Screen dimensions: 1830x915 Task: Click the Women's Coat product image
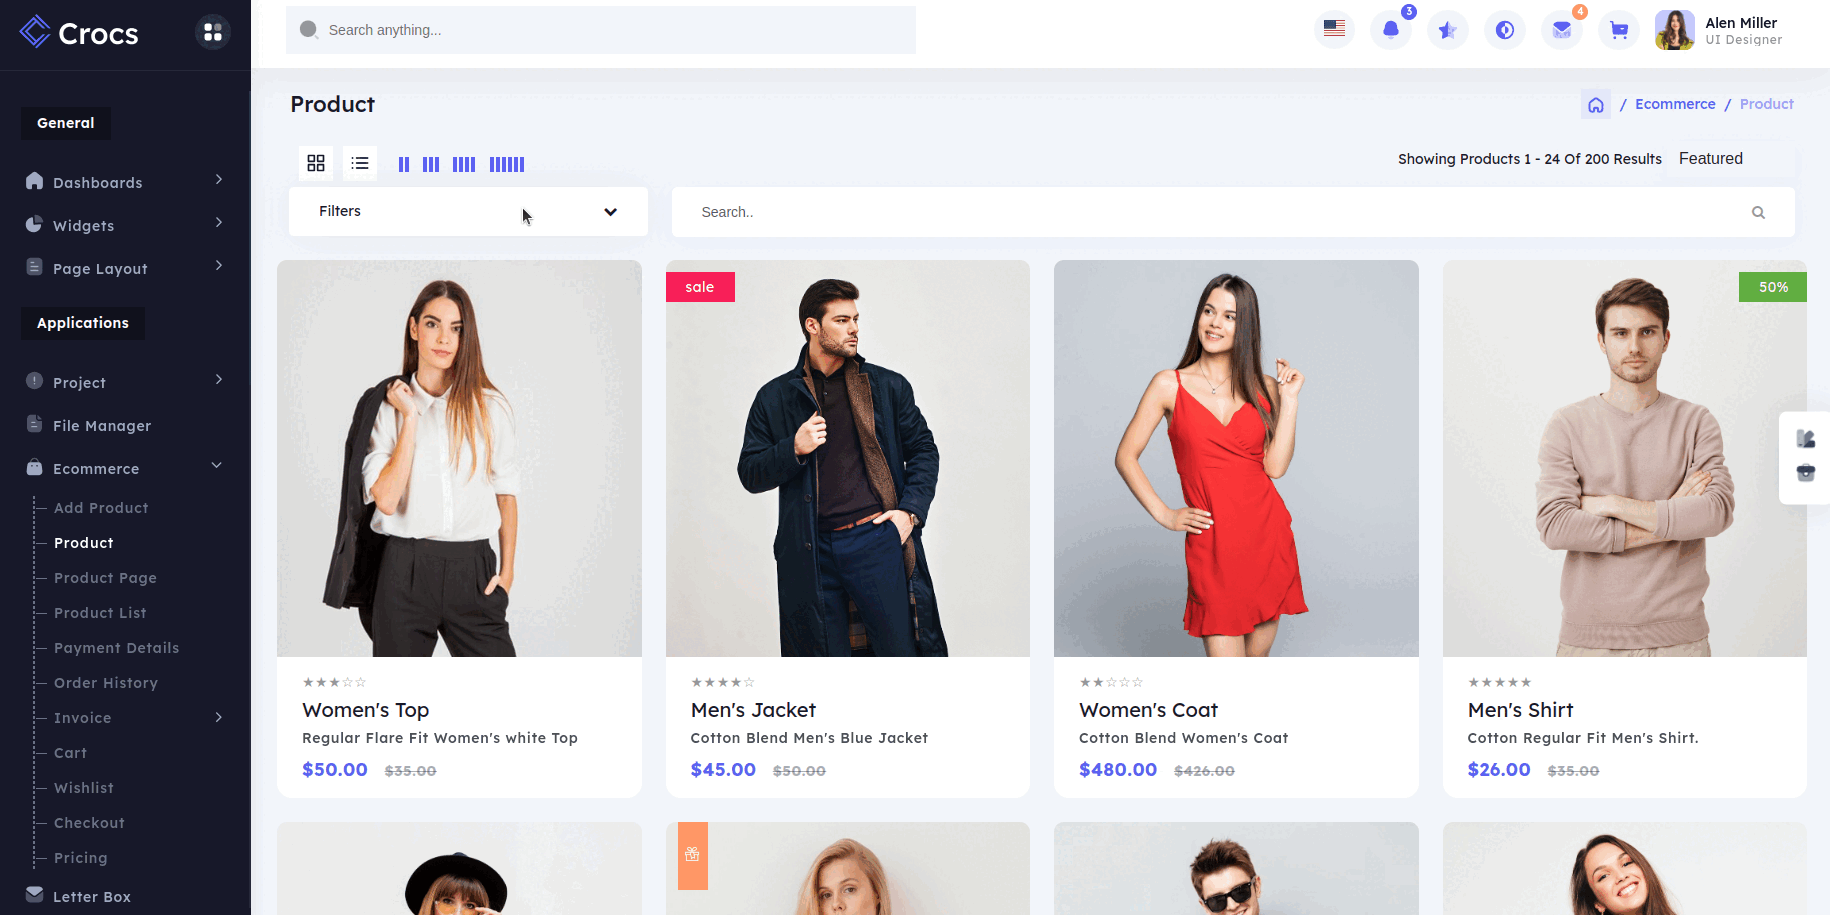pos(1236,458)
